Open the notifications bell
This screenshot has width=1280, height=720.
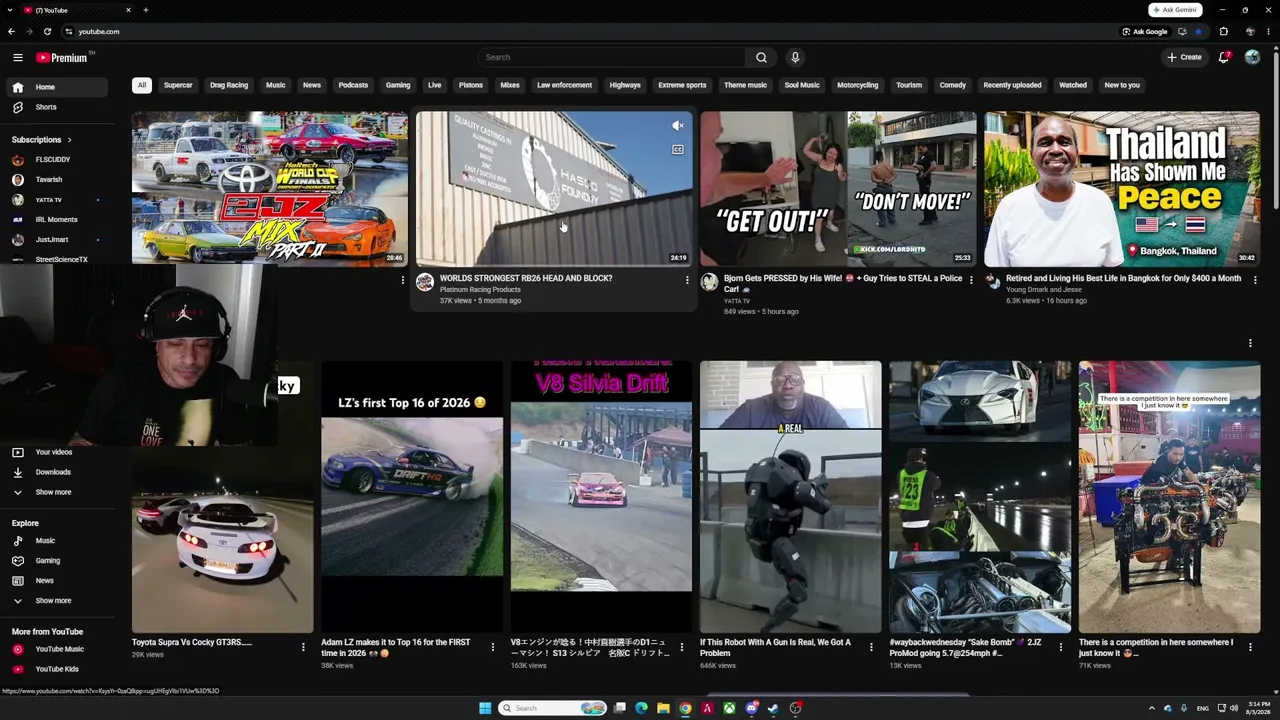[x=1224, y=57]
